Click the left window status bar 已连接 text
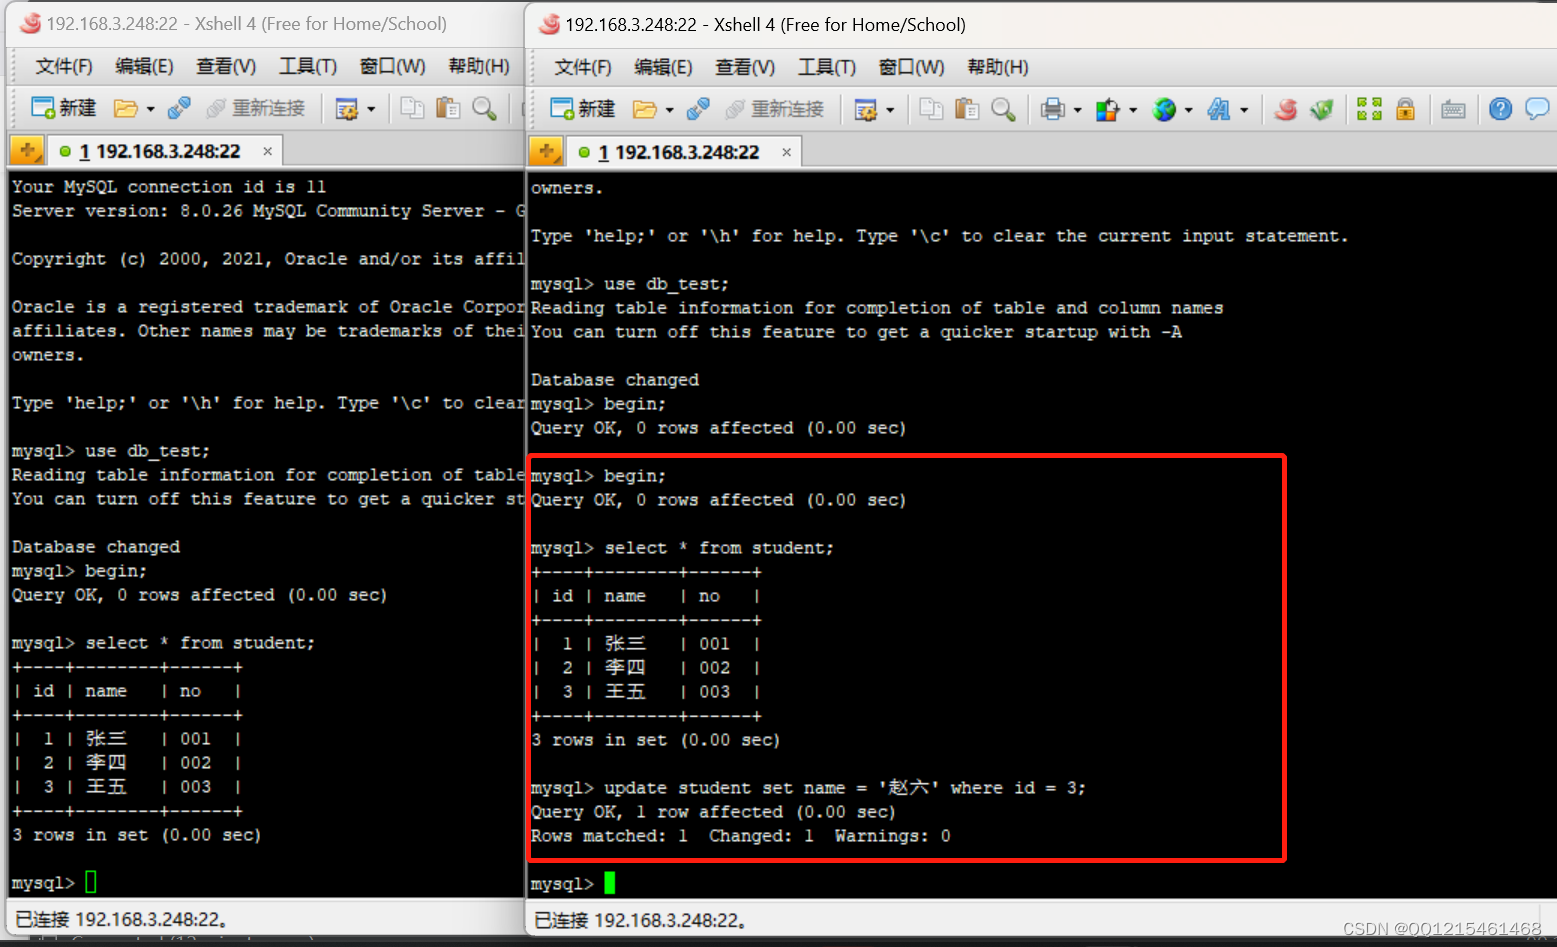This screenshot has width=1557, height=947. [x=121, y=919]
